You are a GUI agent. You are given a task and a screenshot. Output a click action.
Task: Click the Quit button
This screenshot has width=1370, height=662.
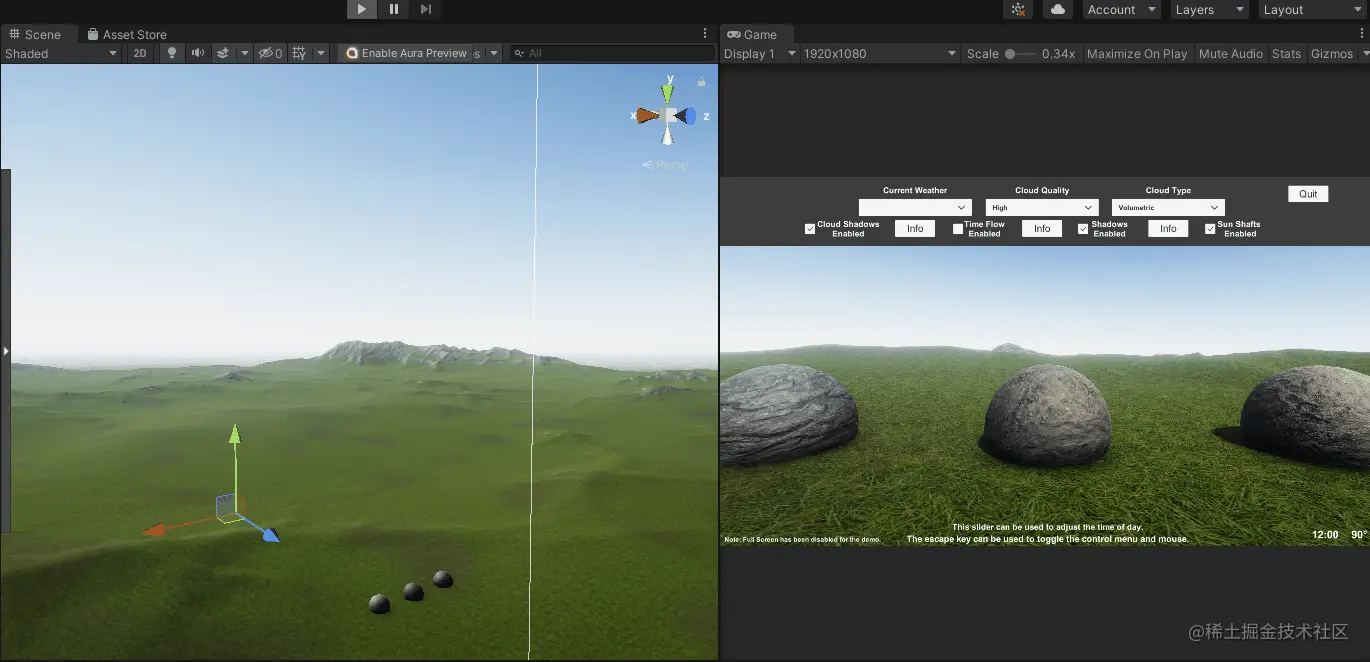point(1308,194)
